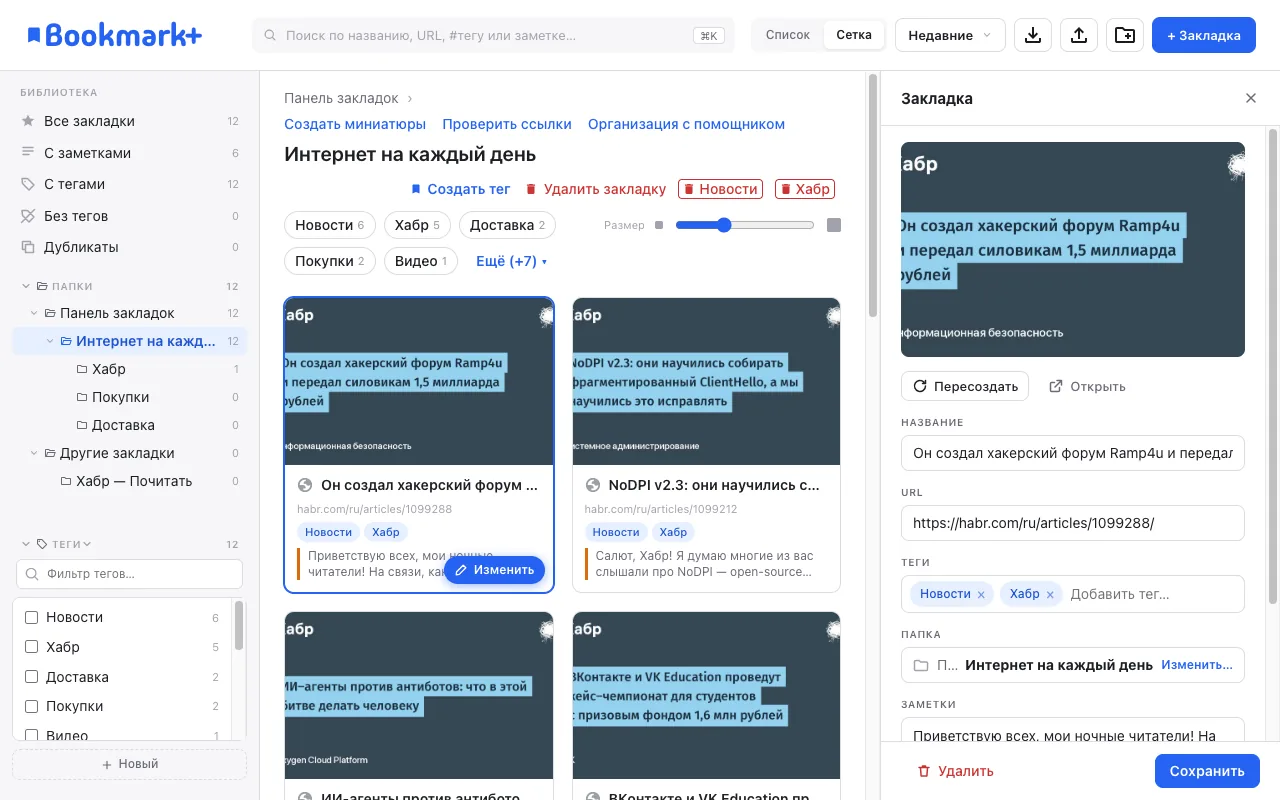
Task: Open the Дубликаты library section
Action: (x=130, y=247)
